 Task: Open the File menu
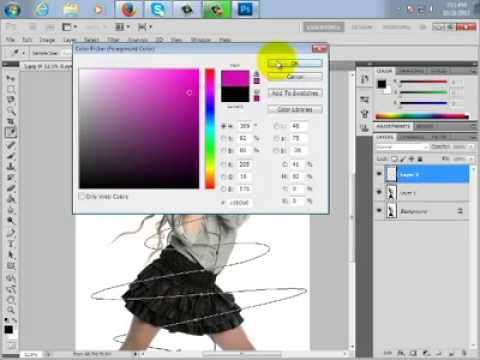[x=10, y=40]
